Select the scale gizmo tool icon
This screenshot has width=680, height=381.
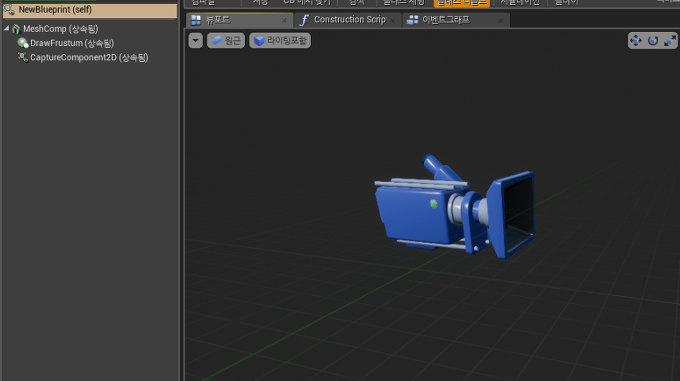click(x=670, y=41)
